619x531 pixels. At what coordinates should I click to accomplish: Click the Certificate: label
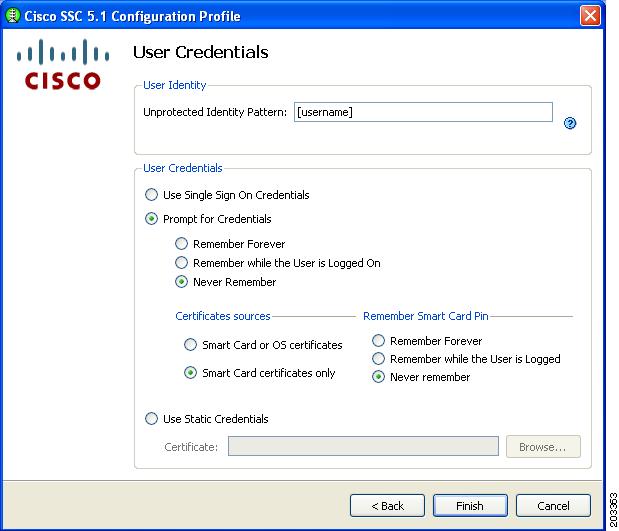click(191, 447)
